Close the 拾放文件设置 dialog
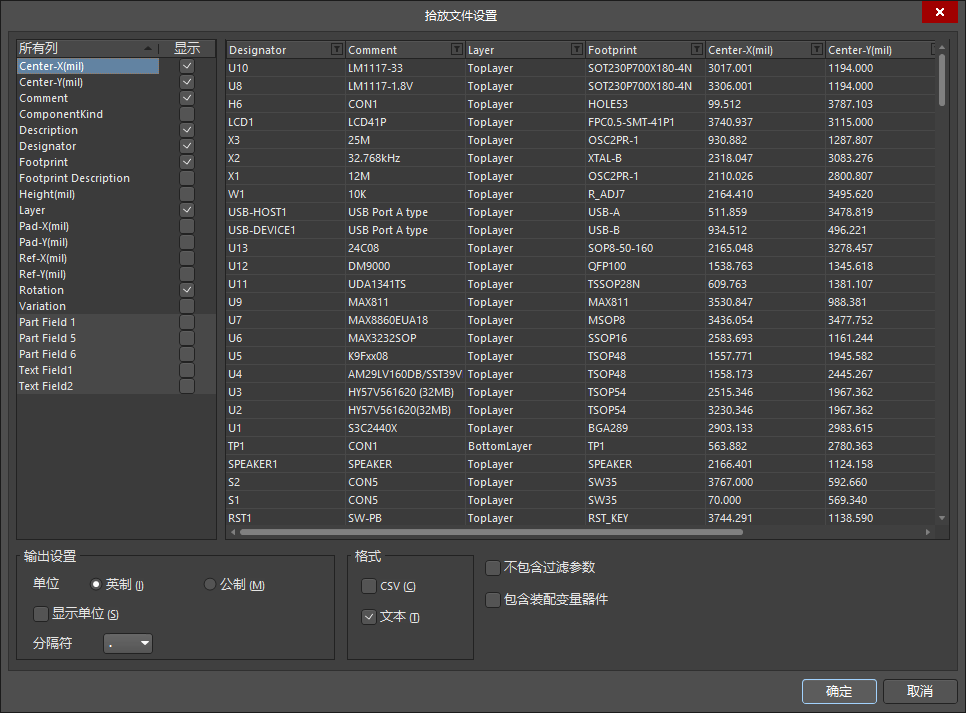 tap(940, 12)
